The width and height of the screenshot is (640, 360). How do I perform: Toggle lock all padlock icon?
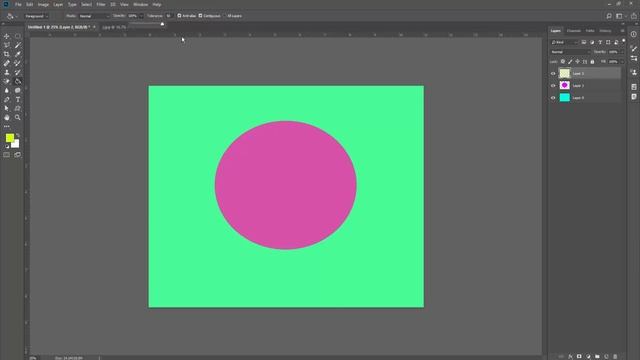pyautogui.click(x=592, y=62)
